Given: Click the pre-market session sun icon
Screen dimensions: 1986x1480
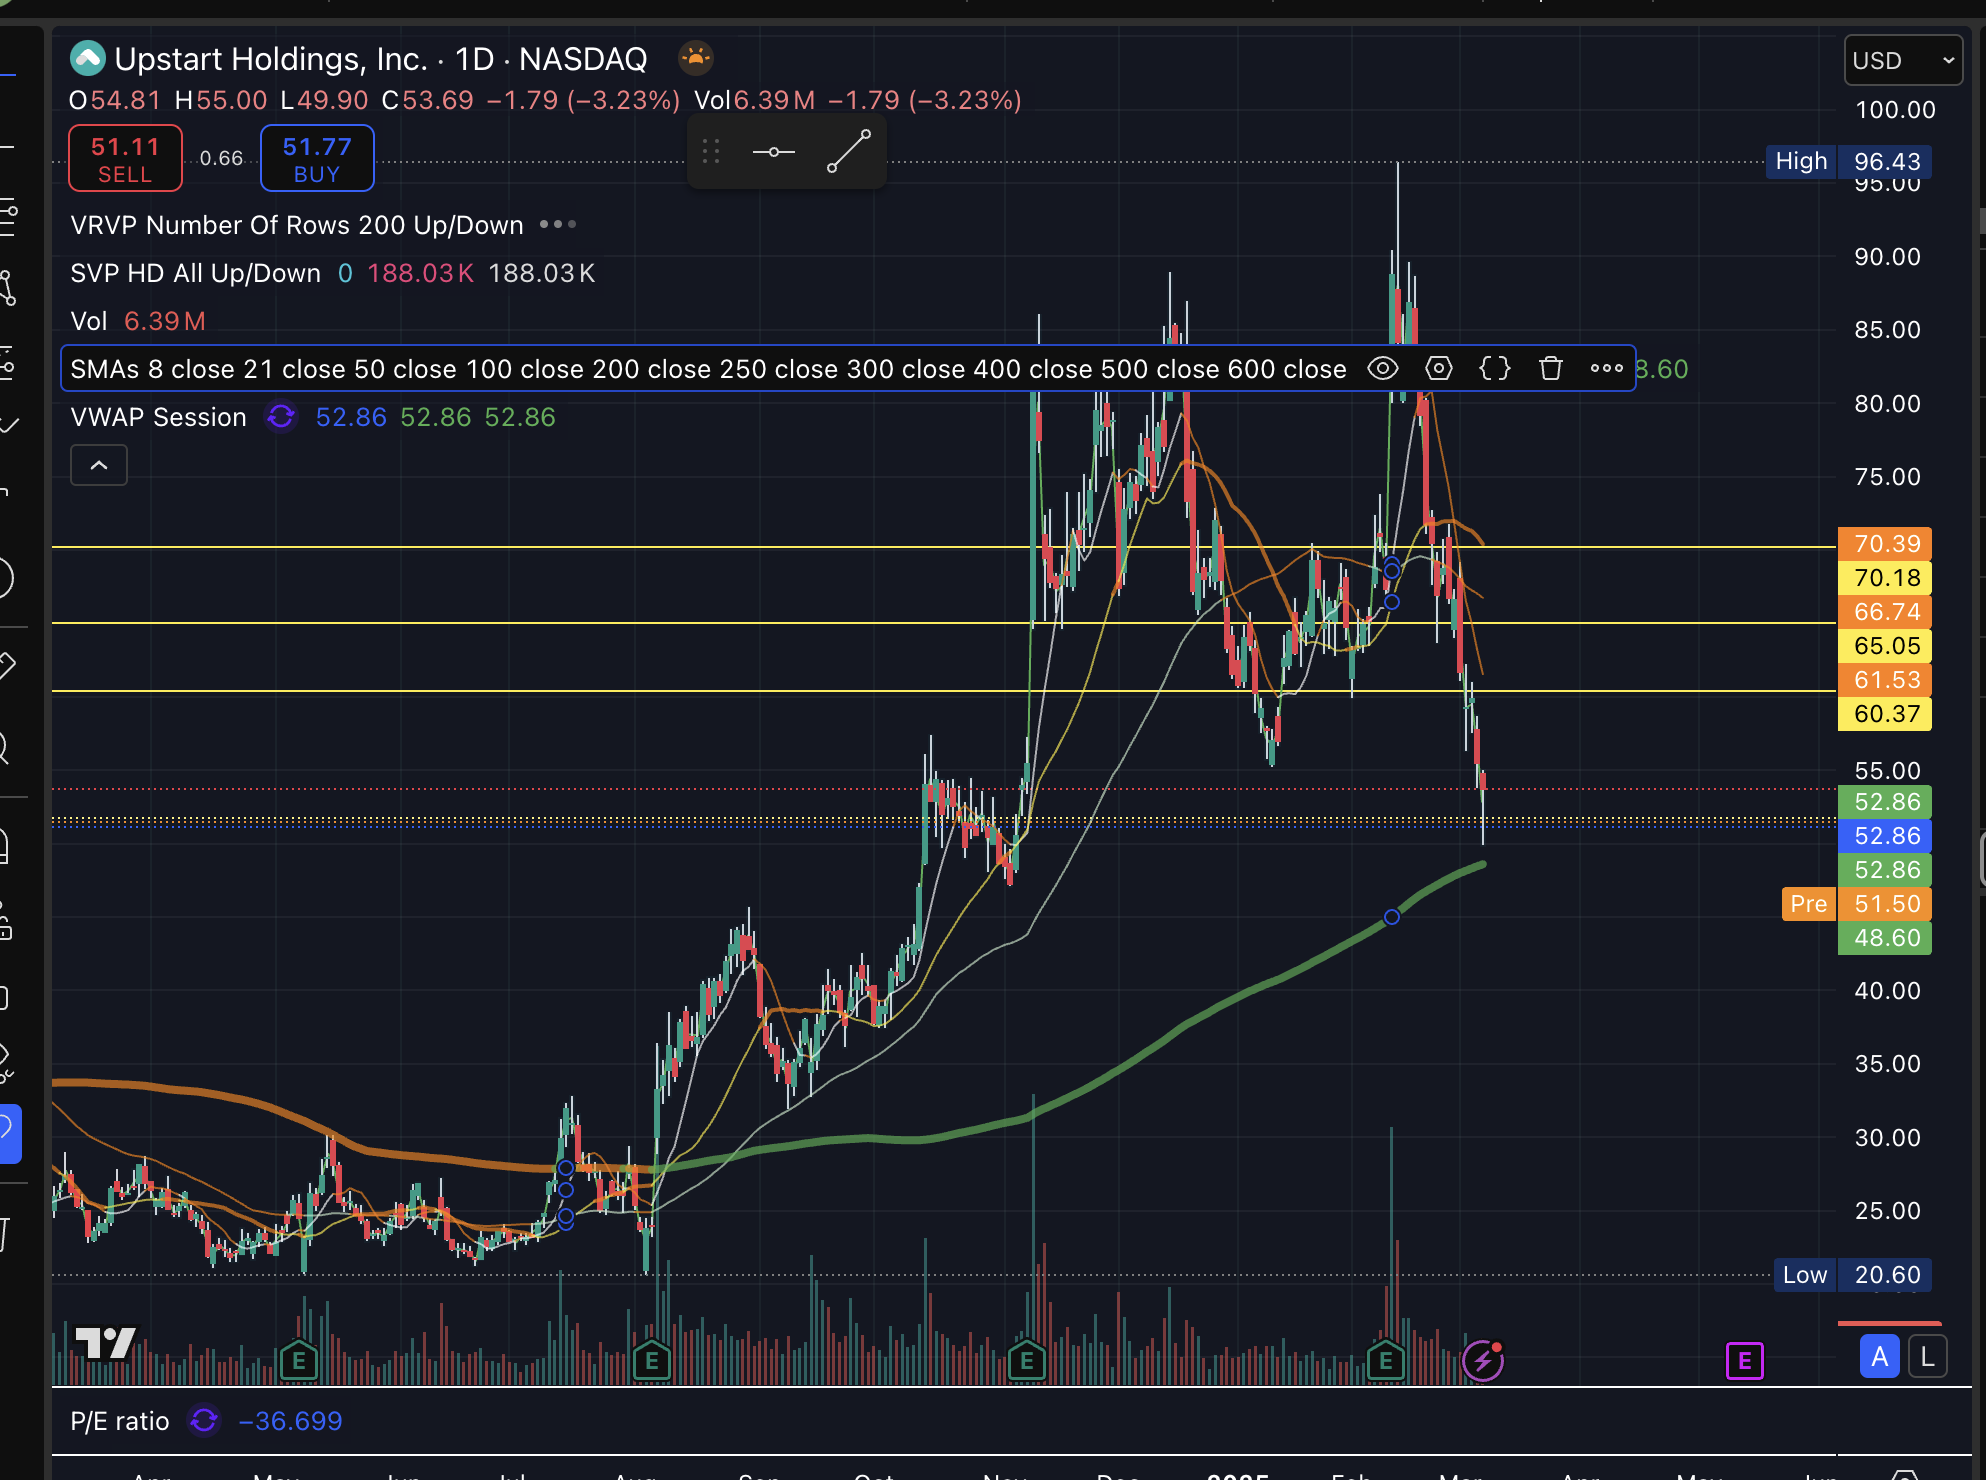Looking at the screenshot, I should pos(696,58).
